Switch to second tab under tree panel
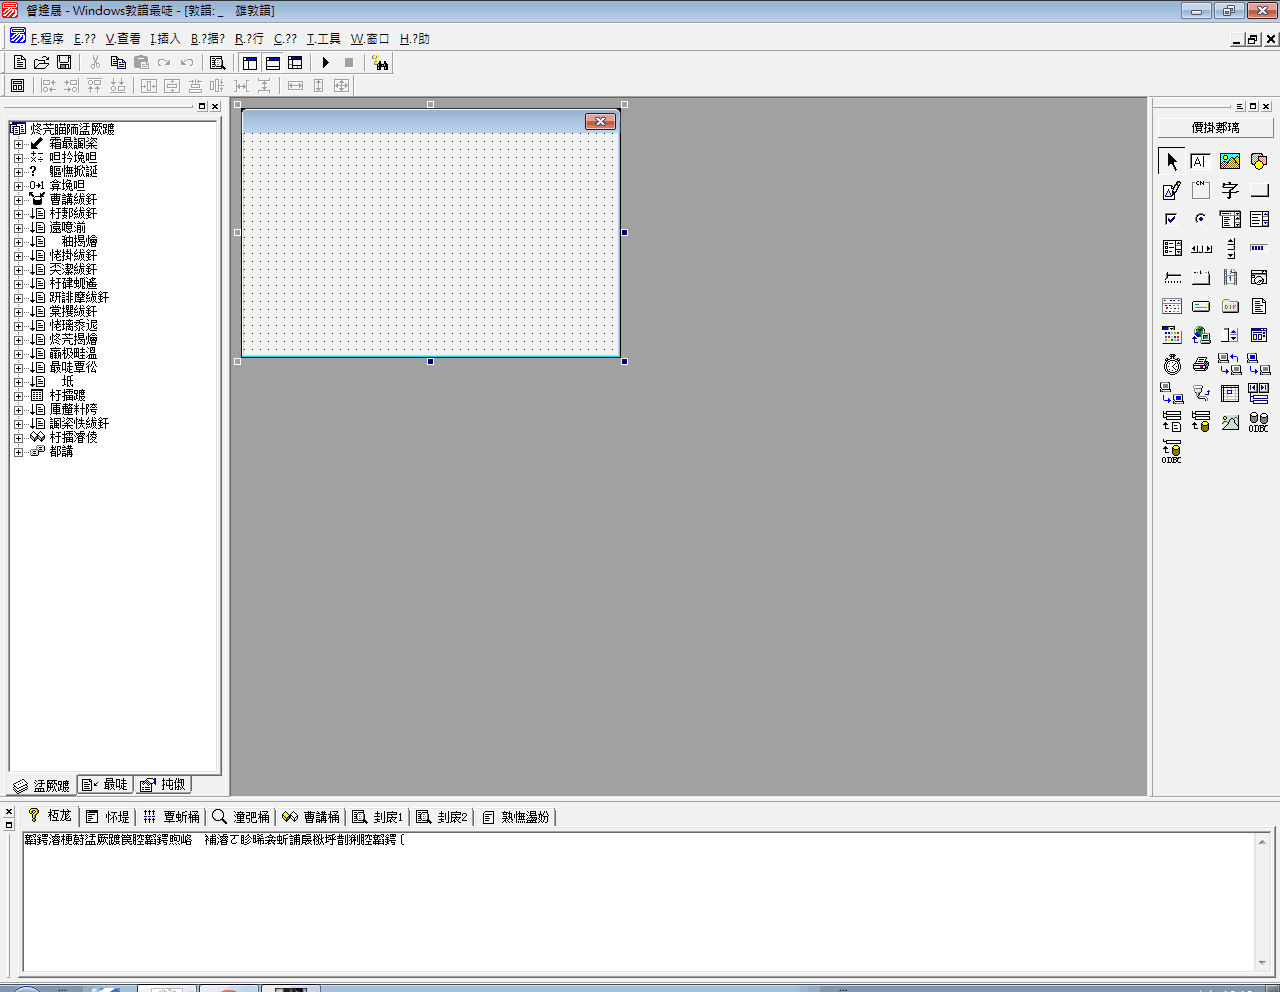The width and height of the screenshot is (1280, 992). click(105, 785)
